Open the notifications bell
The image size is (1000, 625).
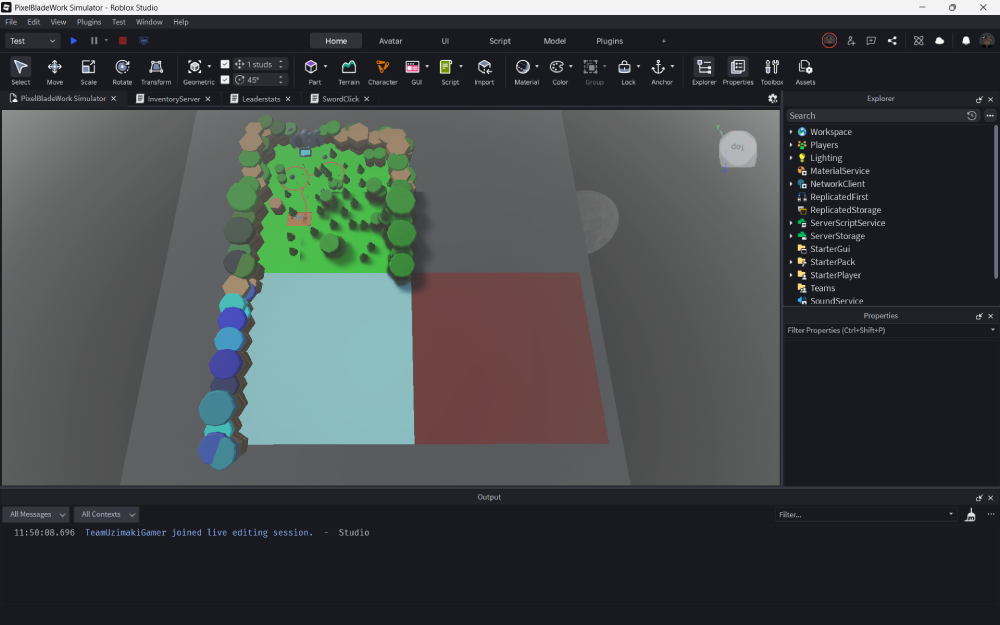(966, 41)
